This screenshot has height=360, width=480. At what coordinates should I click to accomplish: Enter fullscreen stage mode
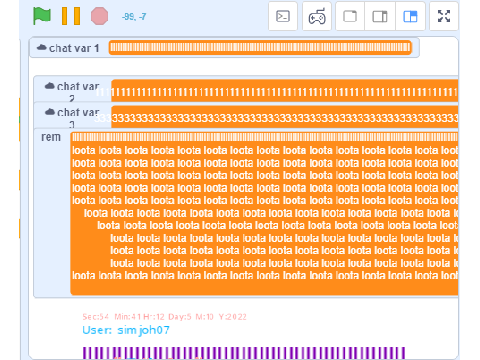tap(444, 16)
